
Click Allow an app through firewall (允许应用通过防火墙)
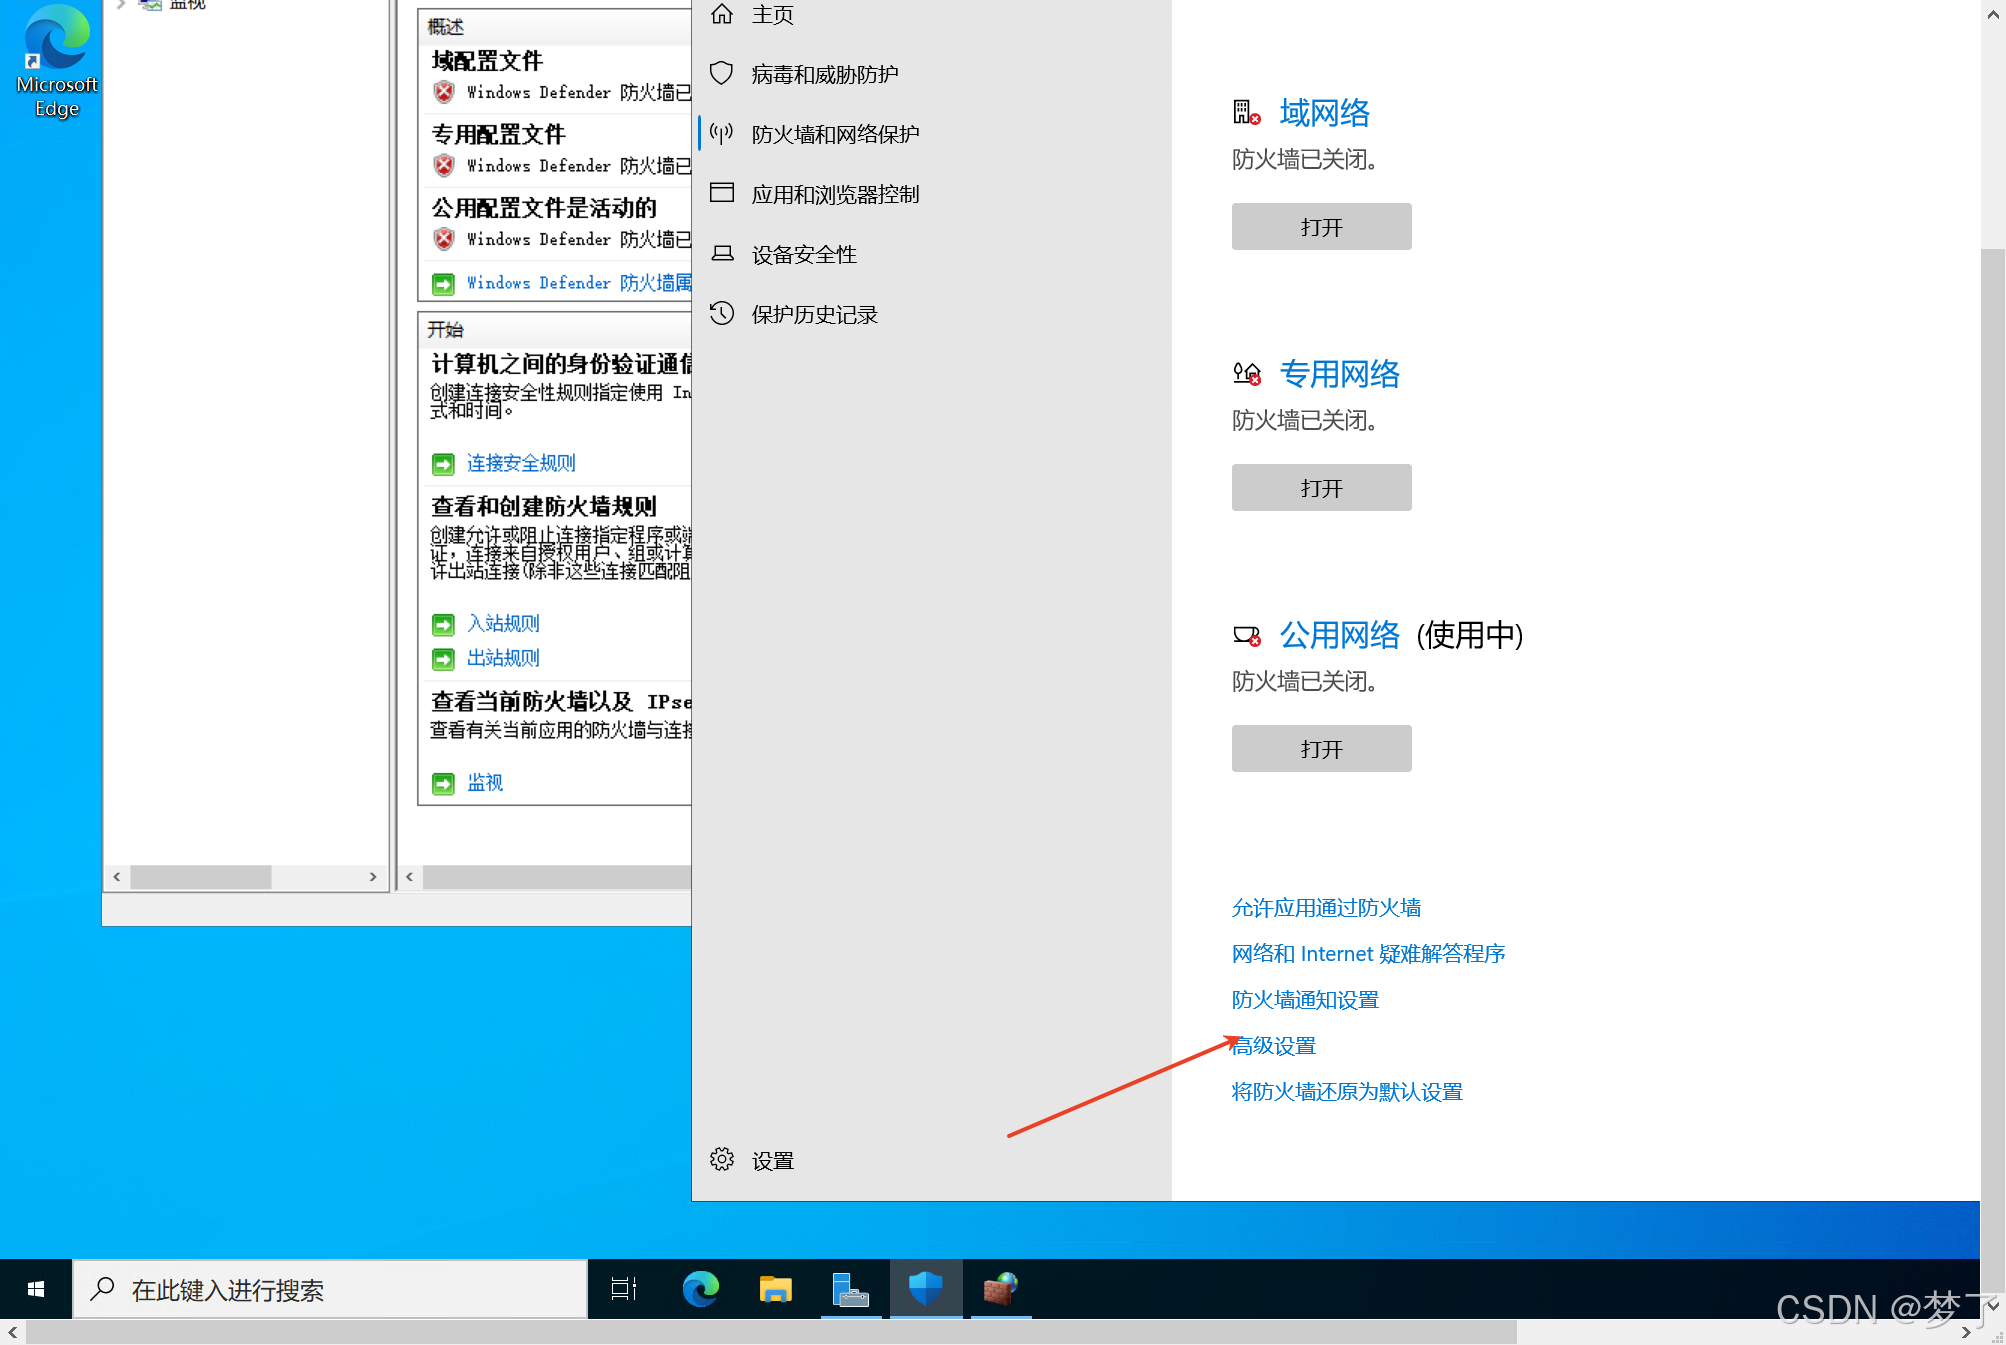1325,908
